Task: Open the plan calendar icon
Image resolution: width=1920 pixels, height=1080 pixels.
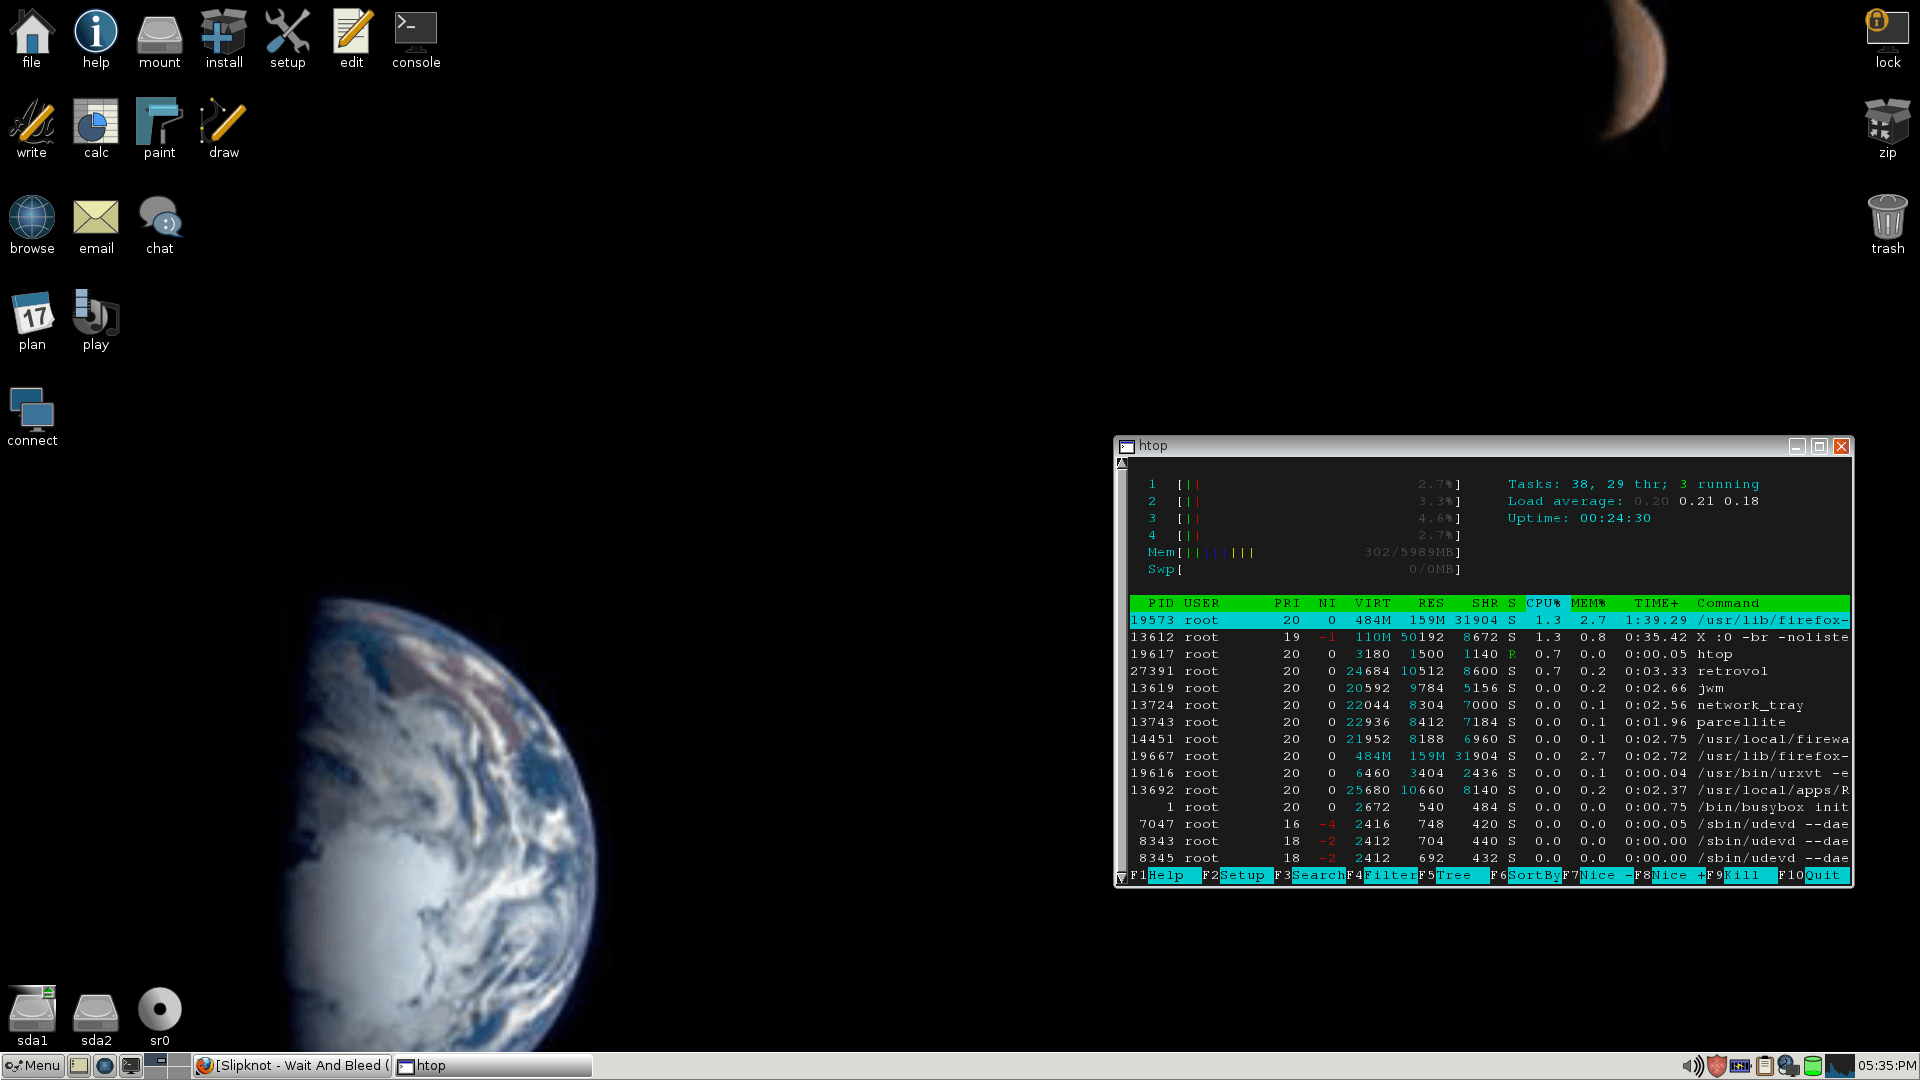Action: [32, 322]
